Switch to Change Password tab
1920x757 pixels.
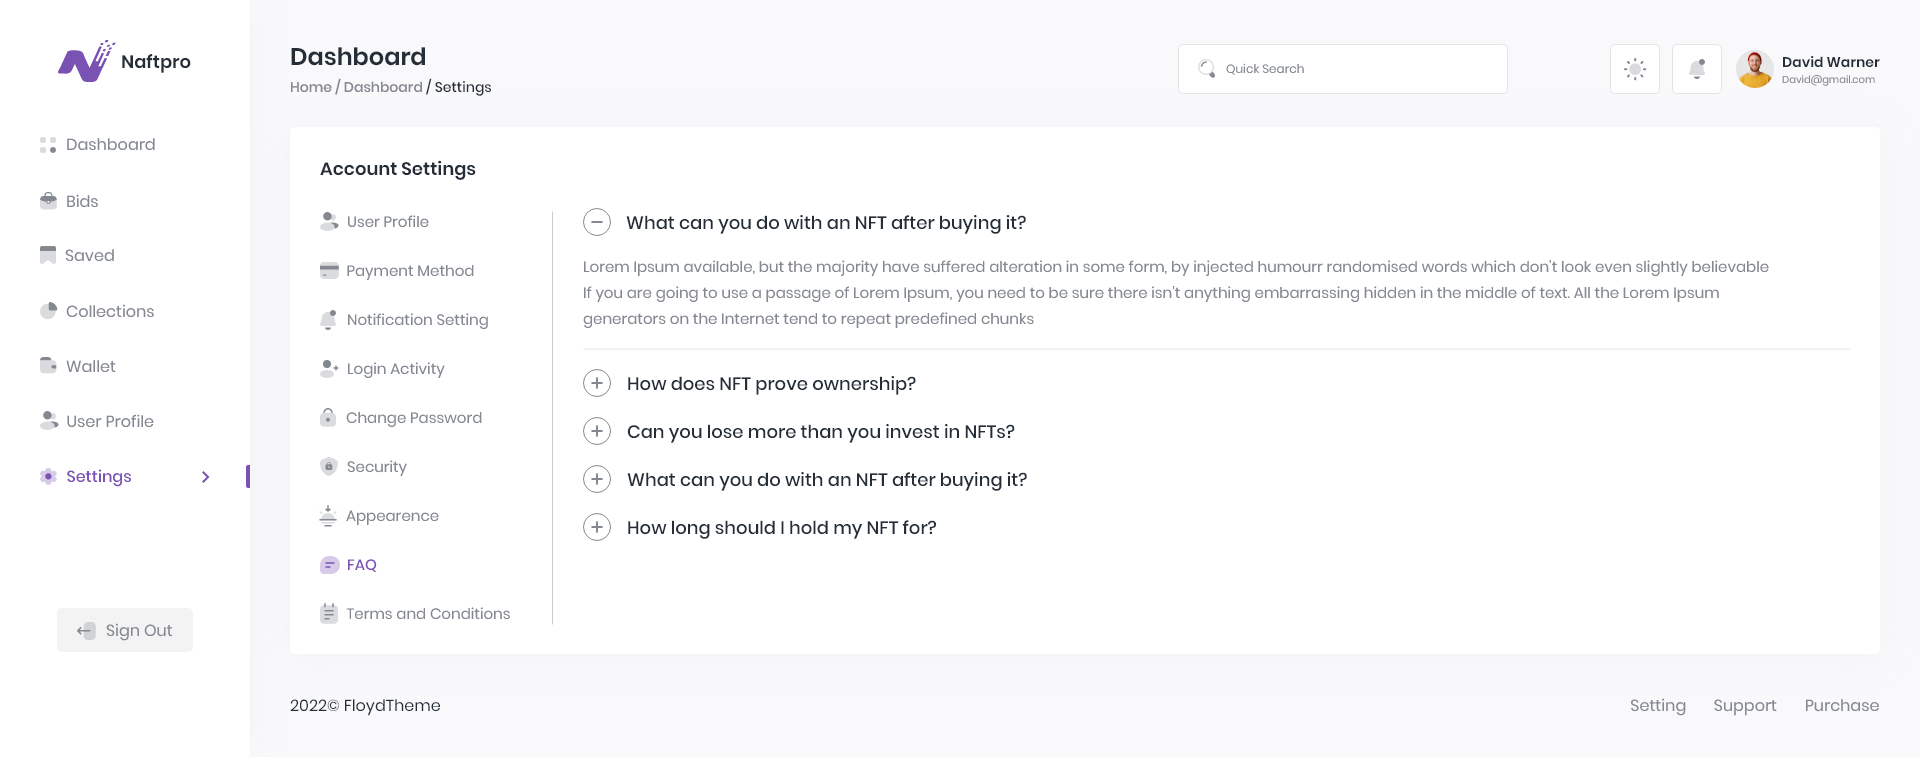pos(413,417)
